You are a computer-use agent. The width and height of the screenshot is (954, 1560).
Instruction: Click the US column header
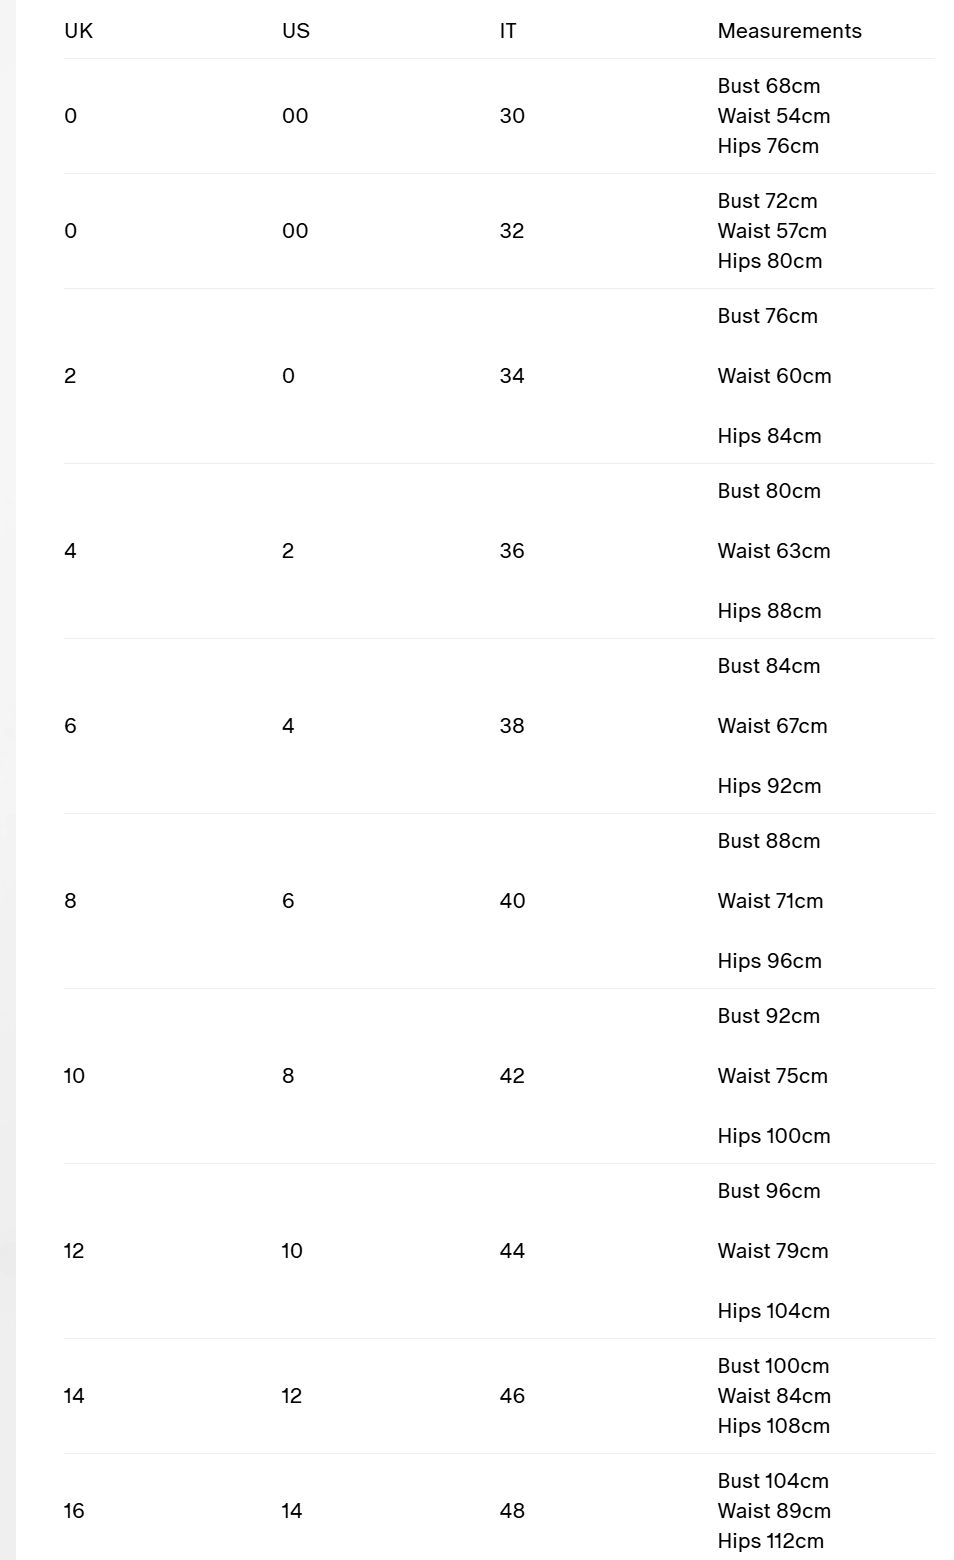click(296, 31)
